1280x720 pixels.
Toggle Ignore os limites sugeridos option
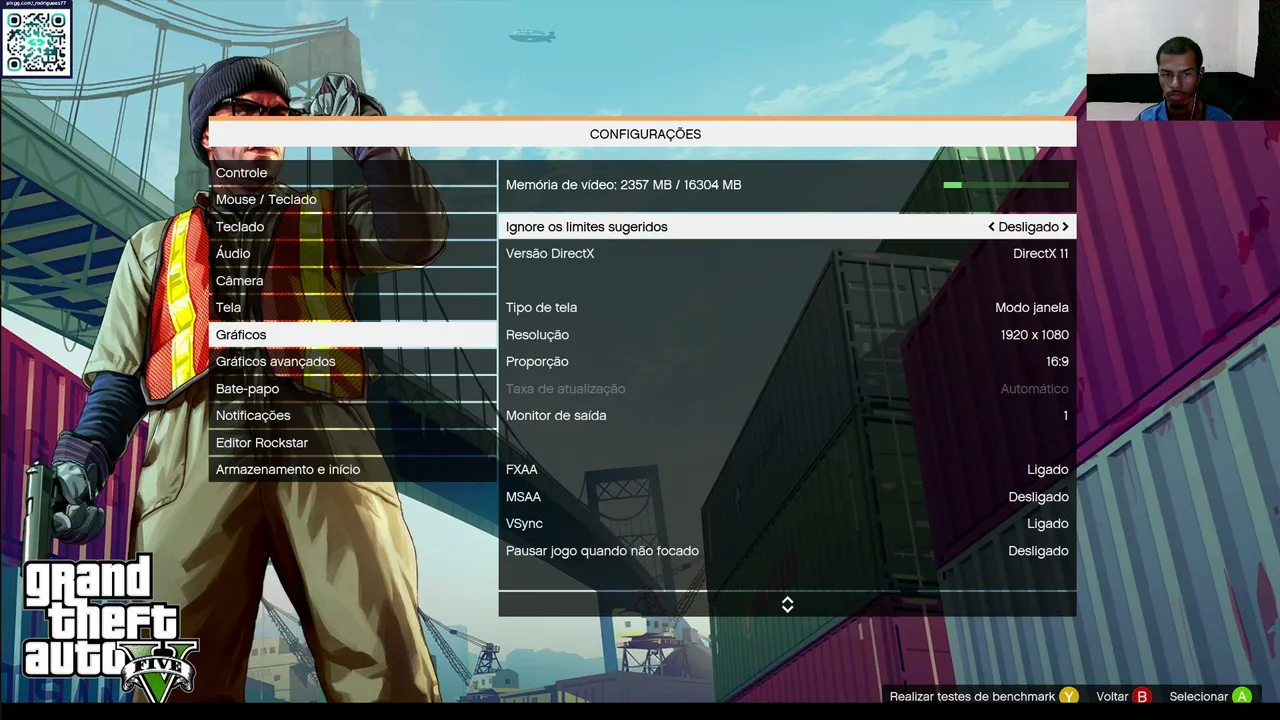click(787, 227)
